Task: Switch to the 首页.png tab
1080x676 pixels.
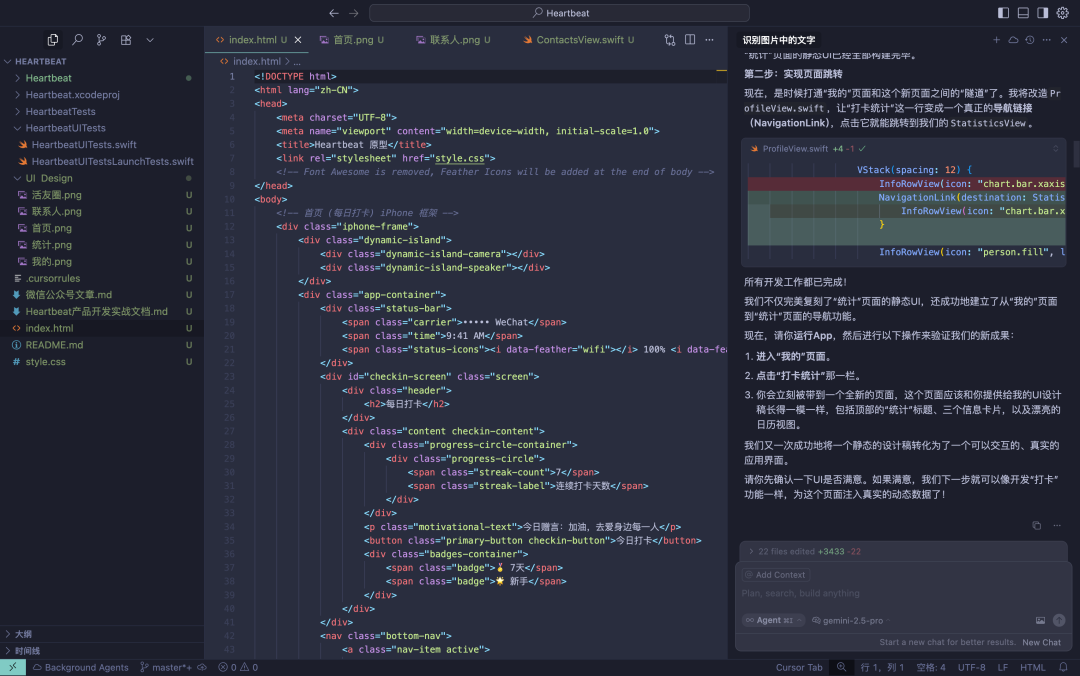Action: coord(352,40)
